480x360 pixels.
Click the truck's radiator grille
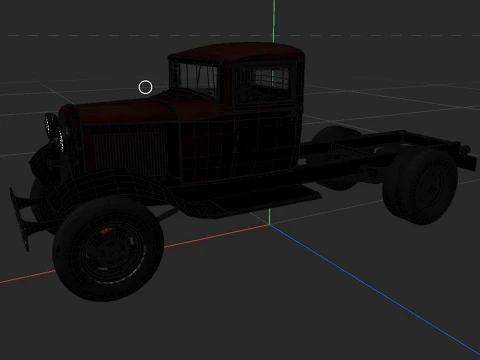[130, 154]
